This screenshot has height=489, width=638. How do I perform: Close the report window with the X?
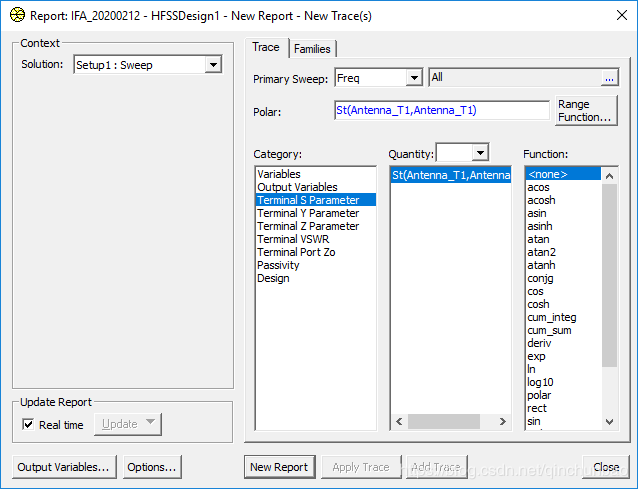point(622,15)
